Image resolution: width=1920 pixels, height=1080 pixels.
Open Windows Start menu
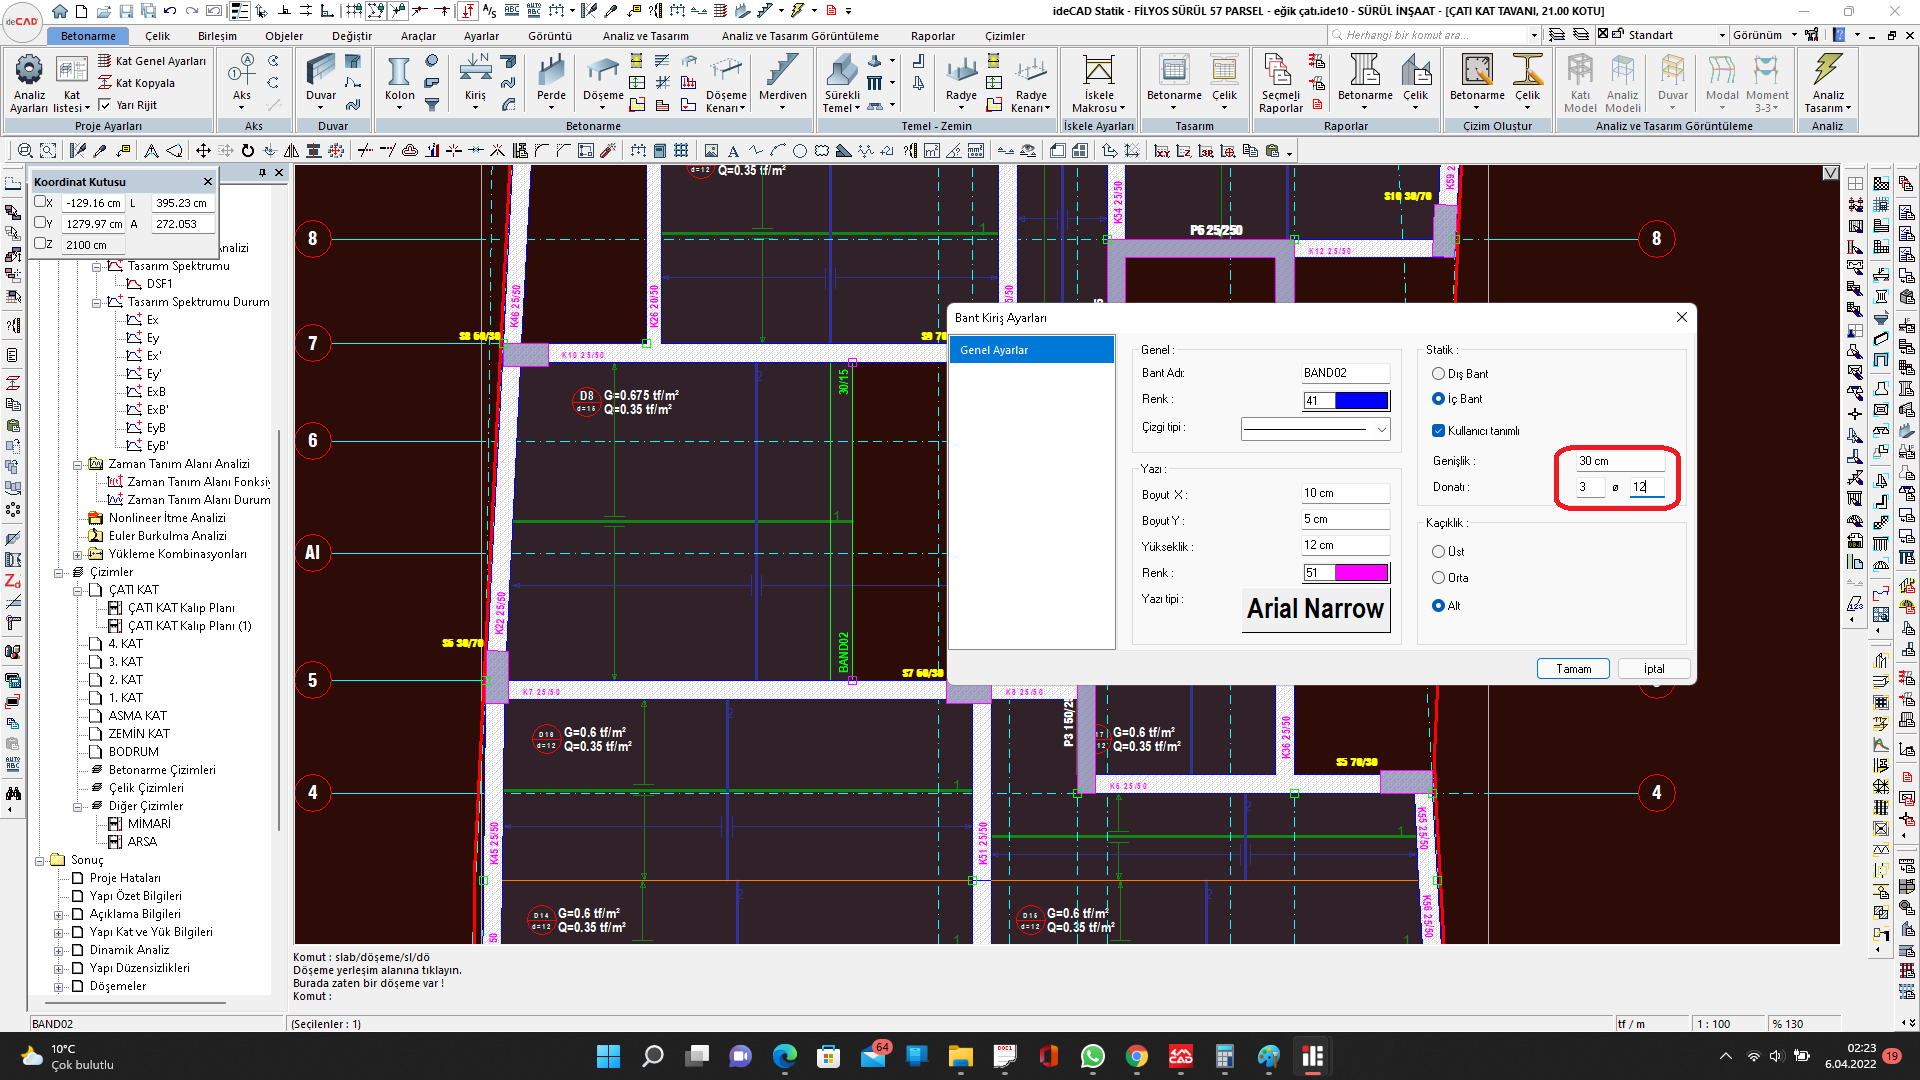coord(608,1056)
